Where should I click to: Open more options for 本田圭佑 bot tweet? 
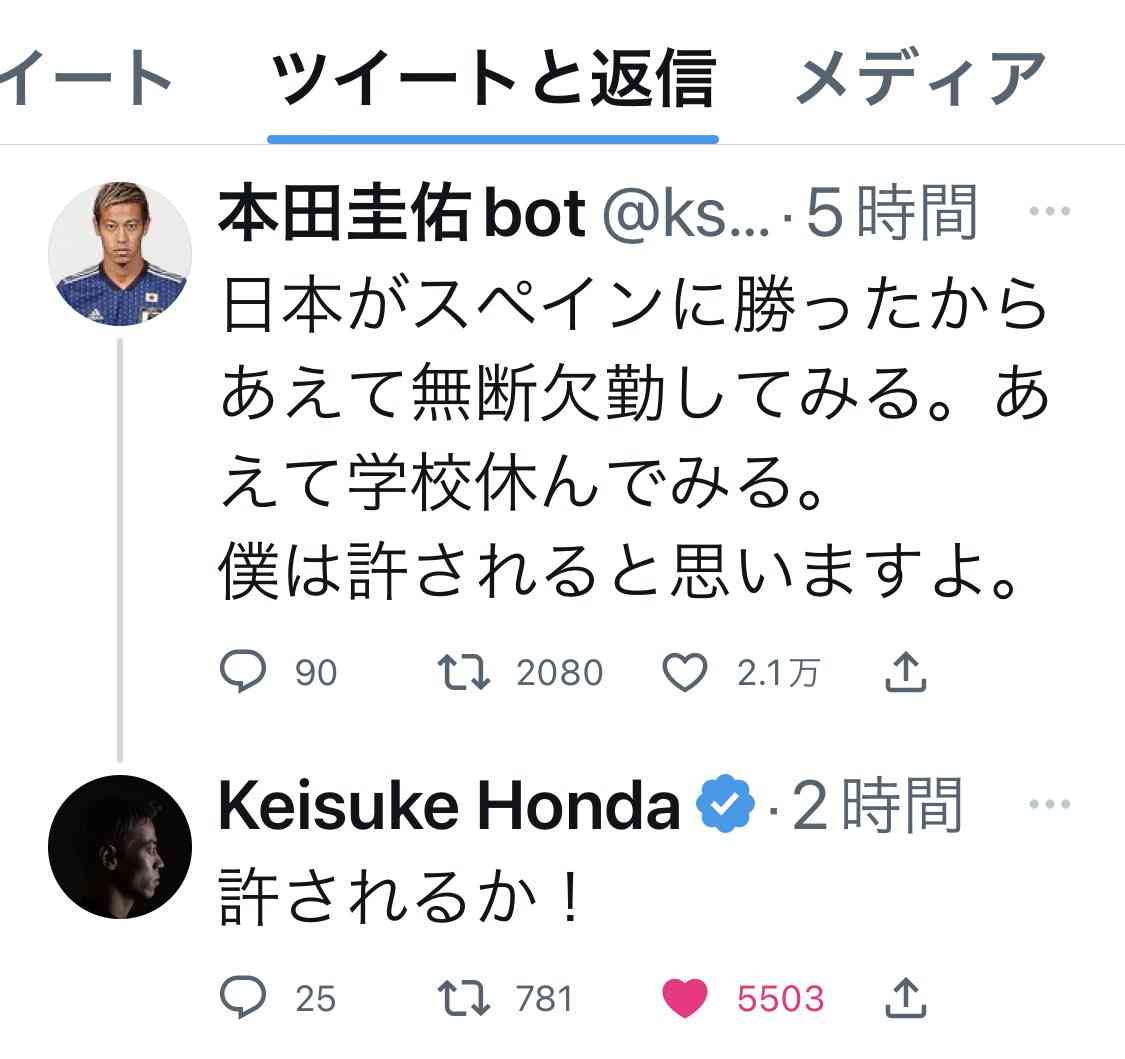(x=1049, y=212)
